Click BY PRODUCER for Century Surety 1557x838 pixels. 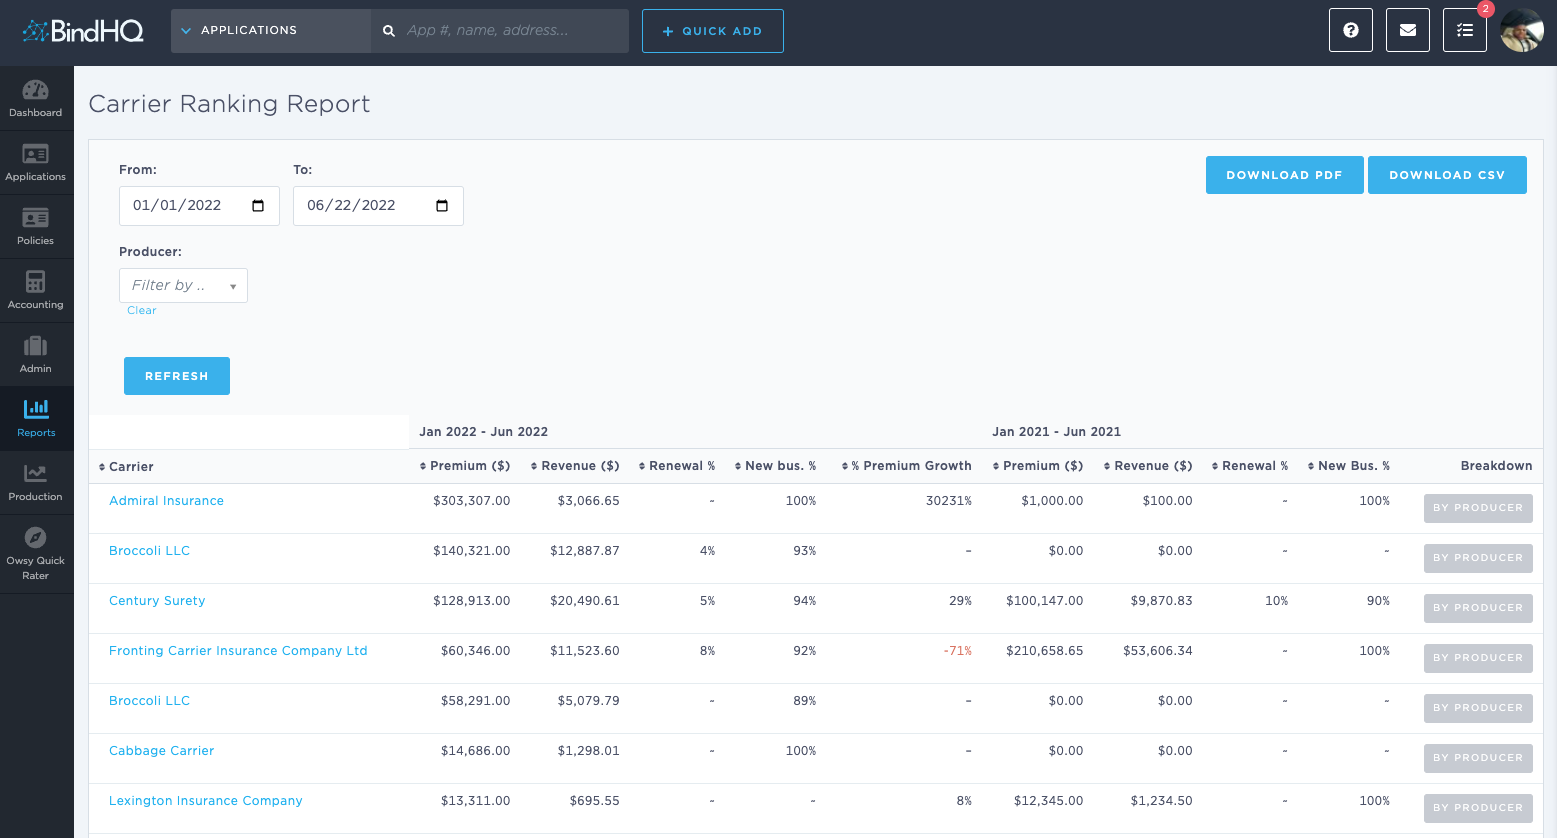[1478, 608]
